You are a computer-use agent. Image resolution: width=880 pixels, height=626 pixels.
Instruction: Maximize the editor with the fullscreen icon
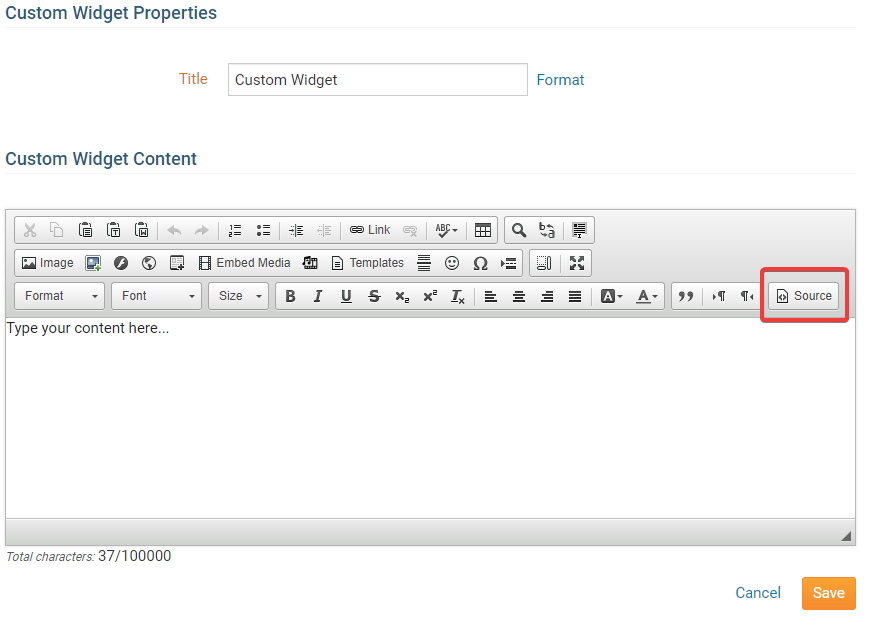coord(577,263)
